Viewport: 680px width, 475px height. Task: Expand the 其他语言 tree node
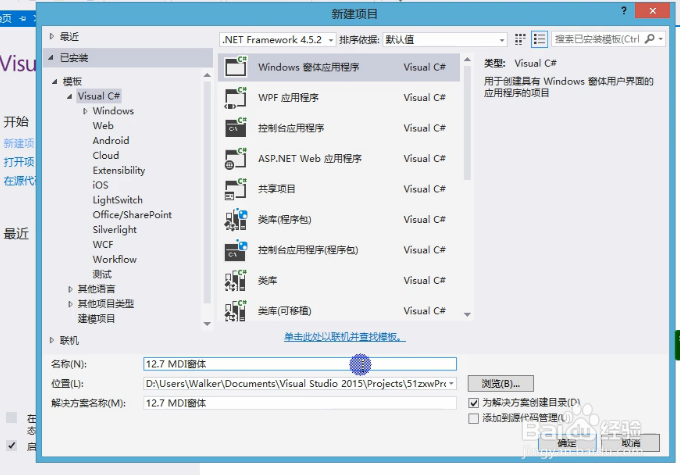[x=70, y=289]
